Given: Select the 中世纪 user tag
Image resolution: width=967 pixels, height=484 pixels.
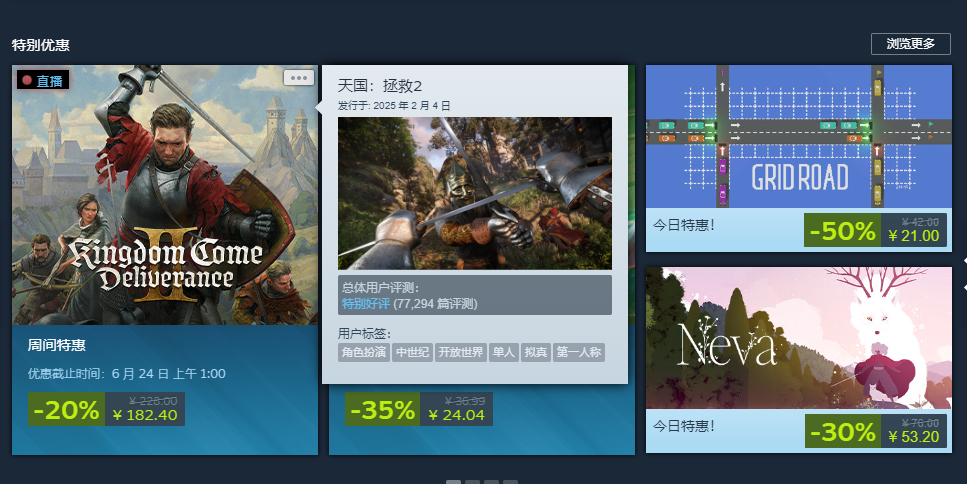Looking at the screenshot, I should click(412, 352).
